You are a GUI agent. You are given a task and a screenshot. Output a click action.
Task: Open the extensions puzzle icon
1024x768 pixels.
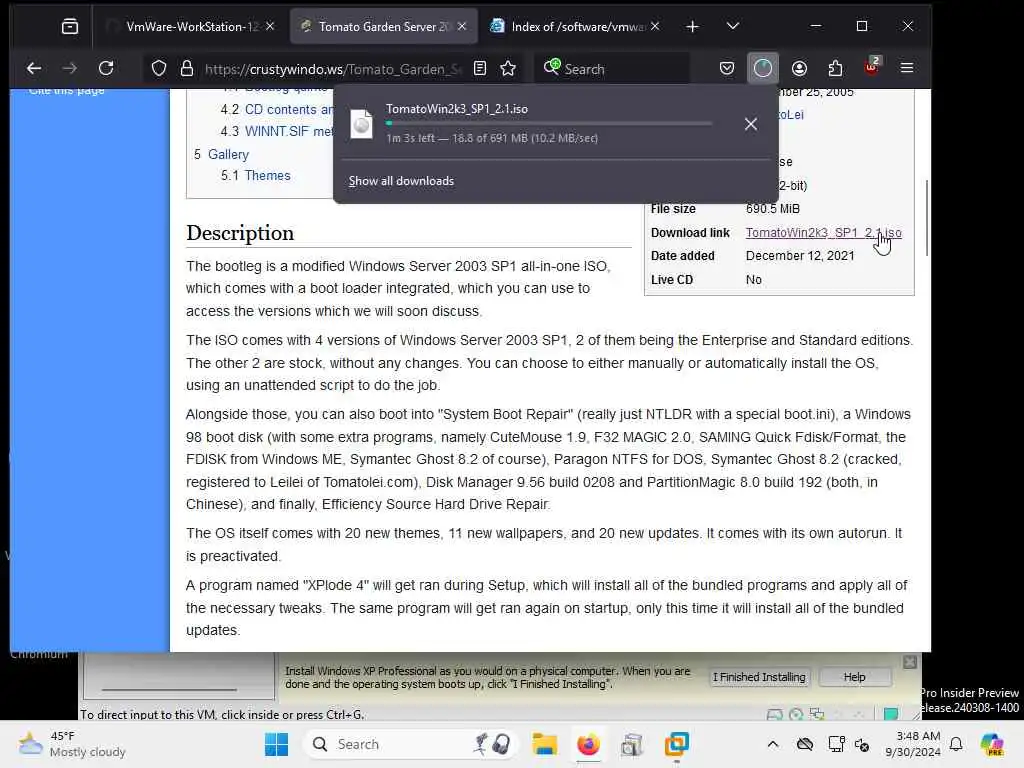click(835, 69)
